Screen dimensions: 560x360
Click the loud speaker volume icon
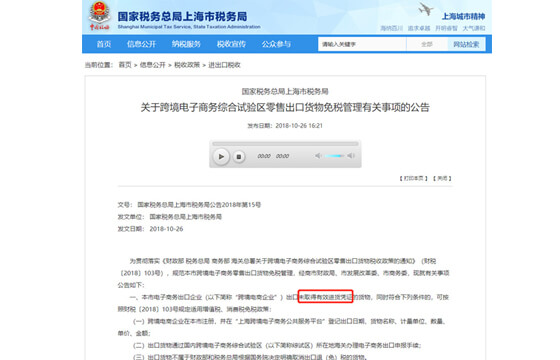pos(351,155)
